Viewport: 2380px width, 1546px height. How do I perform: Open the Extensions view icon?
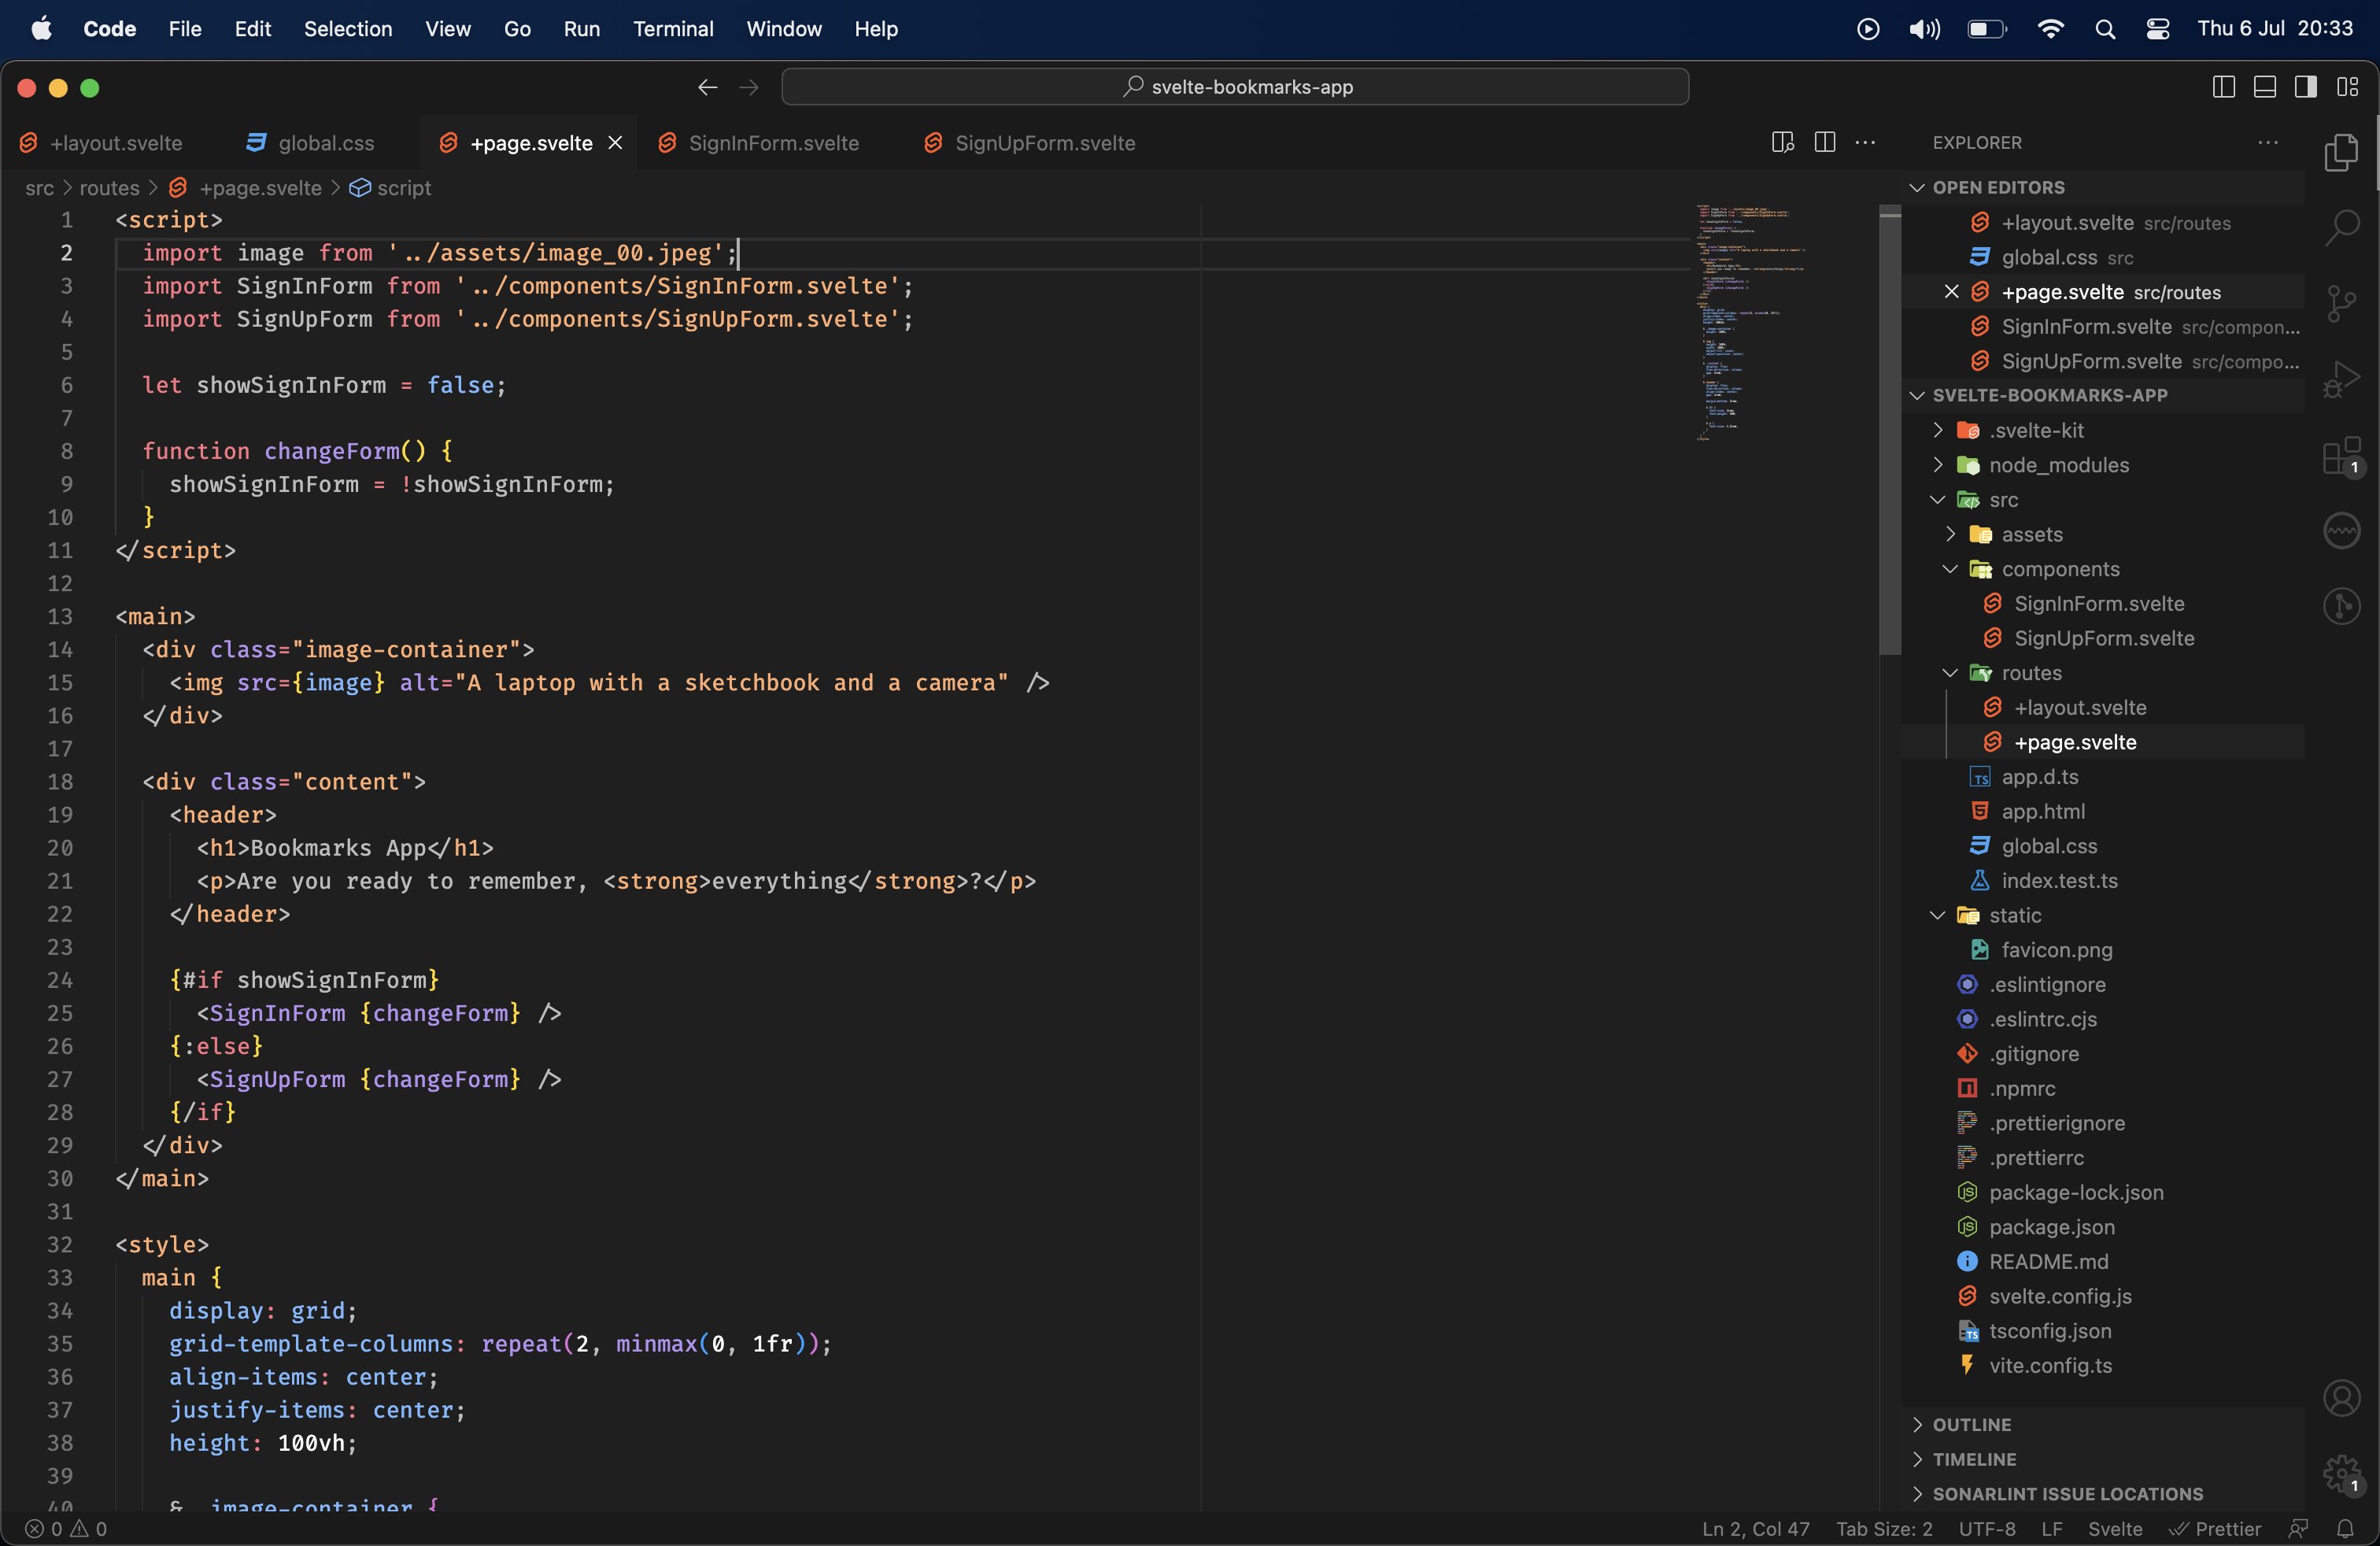coord(2342,457)
